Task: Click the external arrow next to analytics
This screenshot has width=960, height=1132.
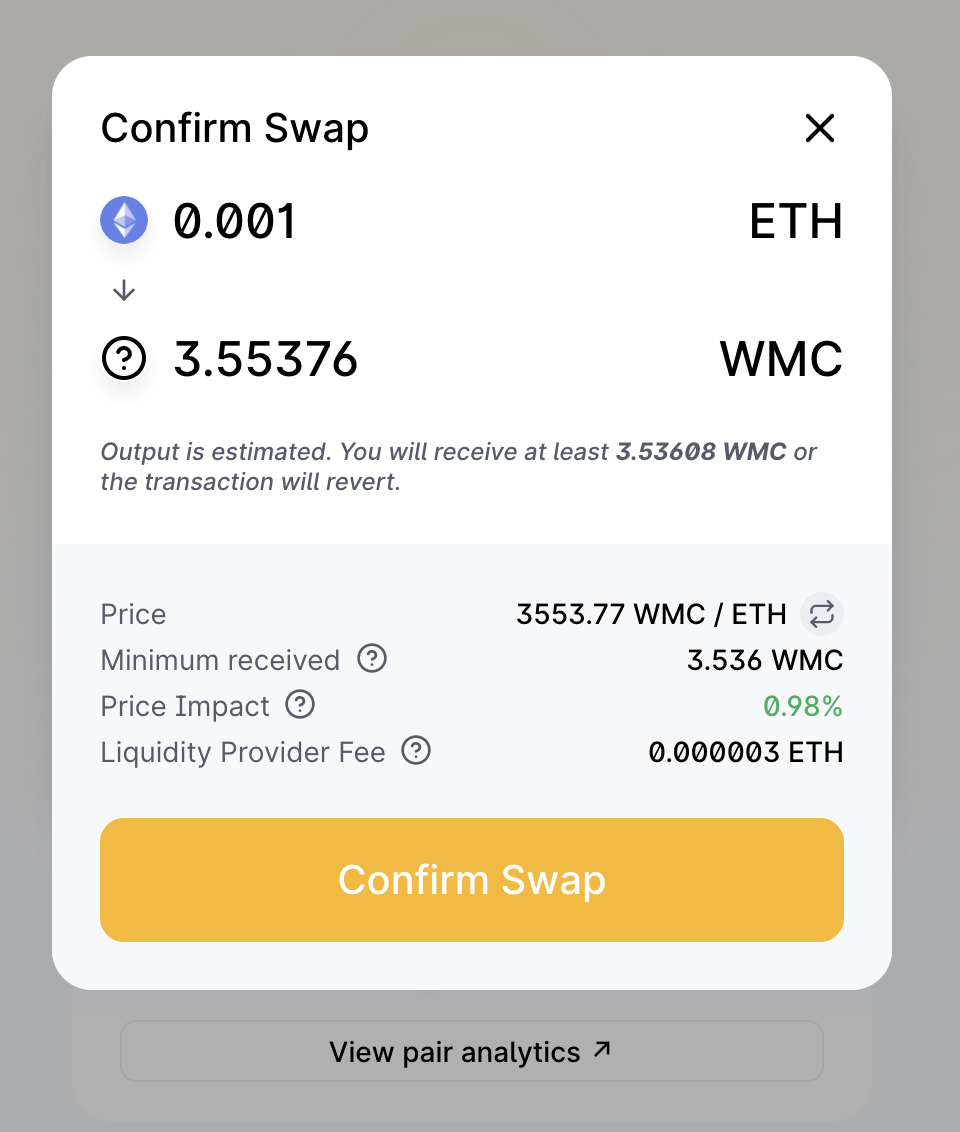Action: [x=603, y=1049]
